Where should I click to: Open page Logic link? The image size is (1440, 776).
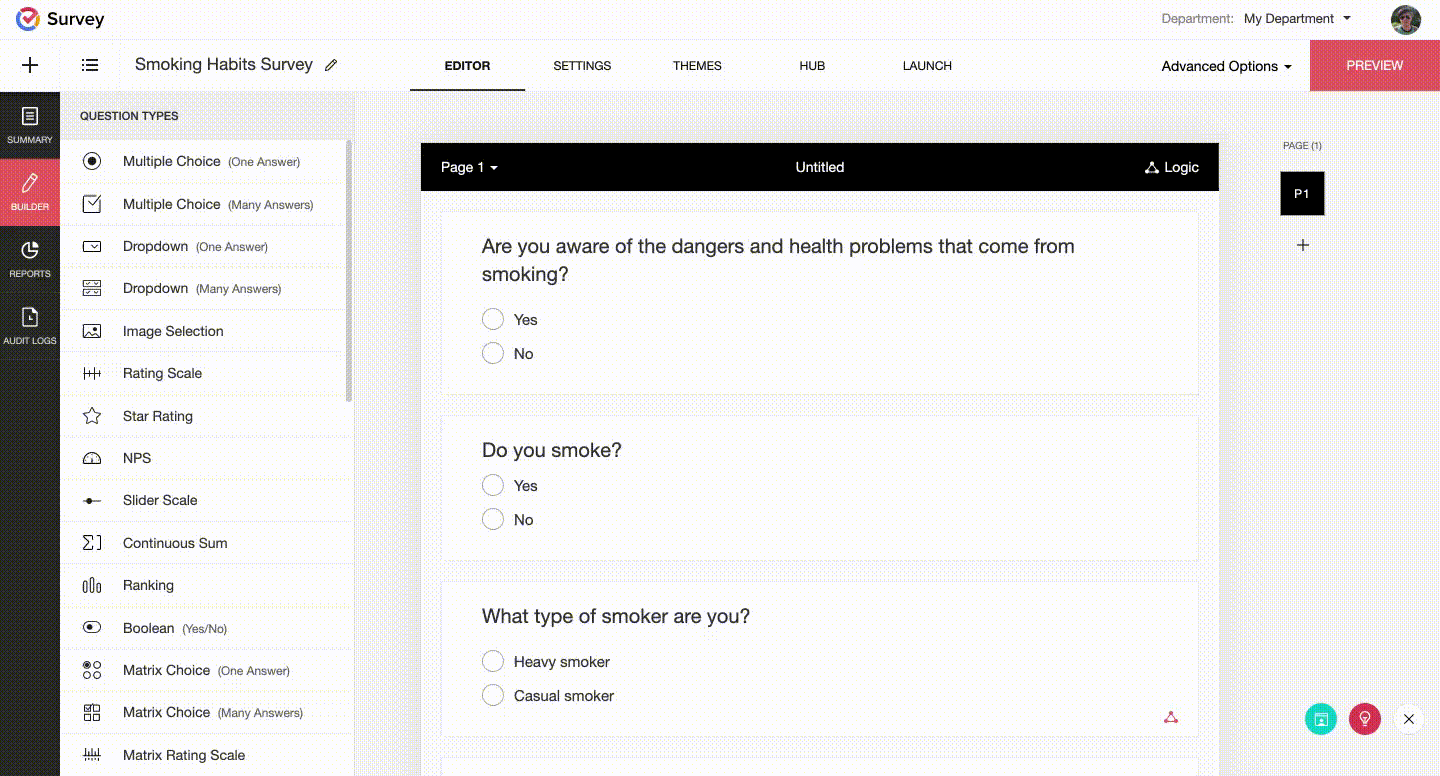(x=1171, y=167)
